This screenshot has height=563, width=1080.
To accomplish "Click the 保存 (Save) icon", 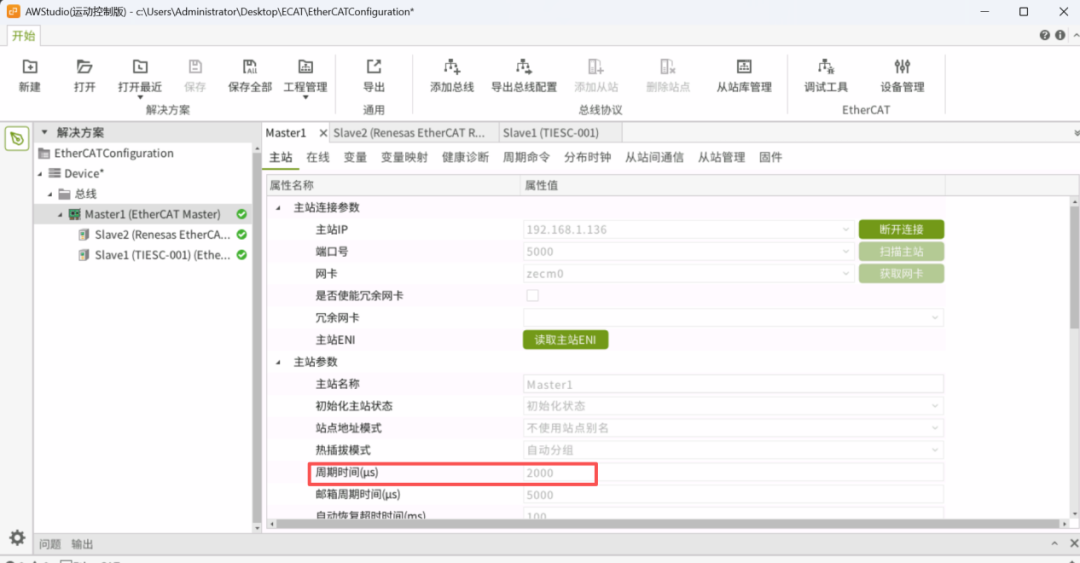I will click(x=195, y=67).
